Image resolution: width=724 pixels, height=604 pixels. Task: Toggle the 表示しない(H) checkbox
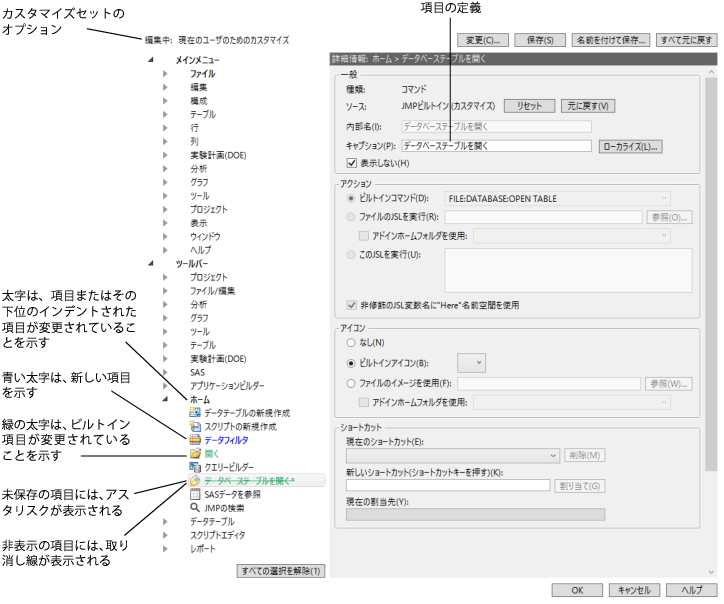click(351, 163)
